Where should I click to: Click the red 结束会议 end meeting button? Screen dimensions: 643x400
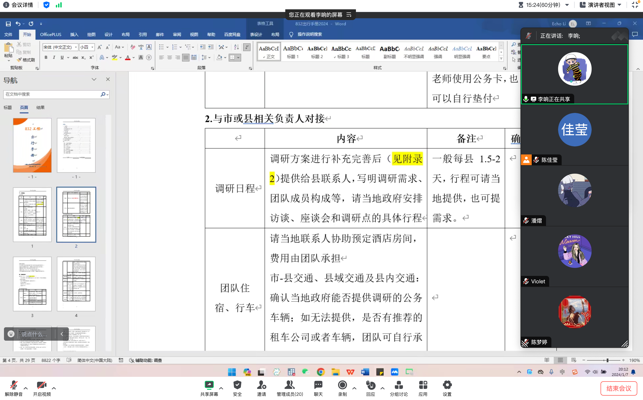618,388
